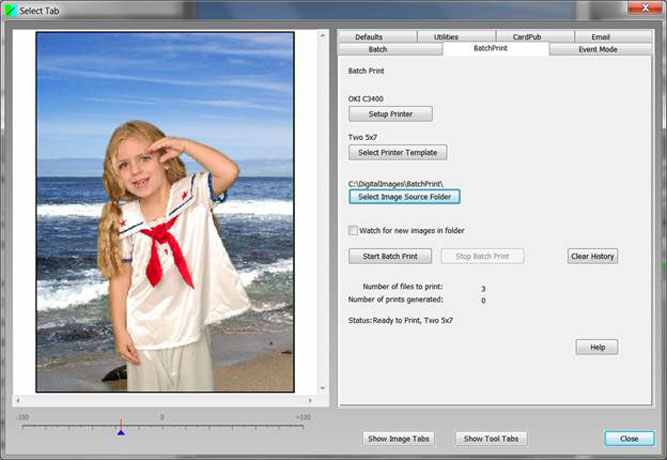Go to the Email tab
667x460 pixels.
tap(600, 37)
